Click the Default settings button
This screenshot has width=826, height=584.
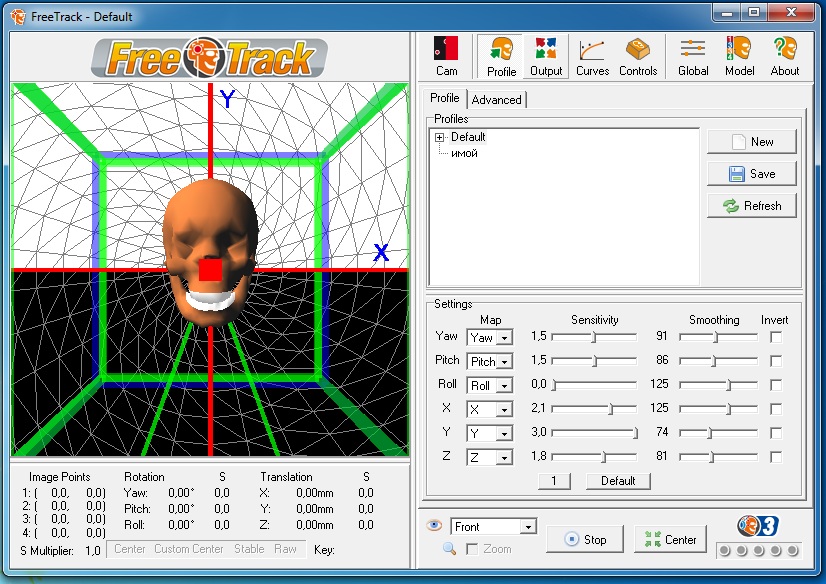(x=618, y=481)
